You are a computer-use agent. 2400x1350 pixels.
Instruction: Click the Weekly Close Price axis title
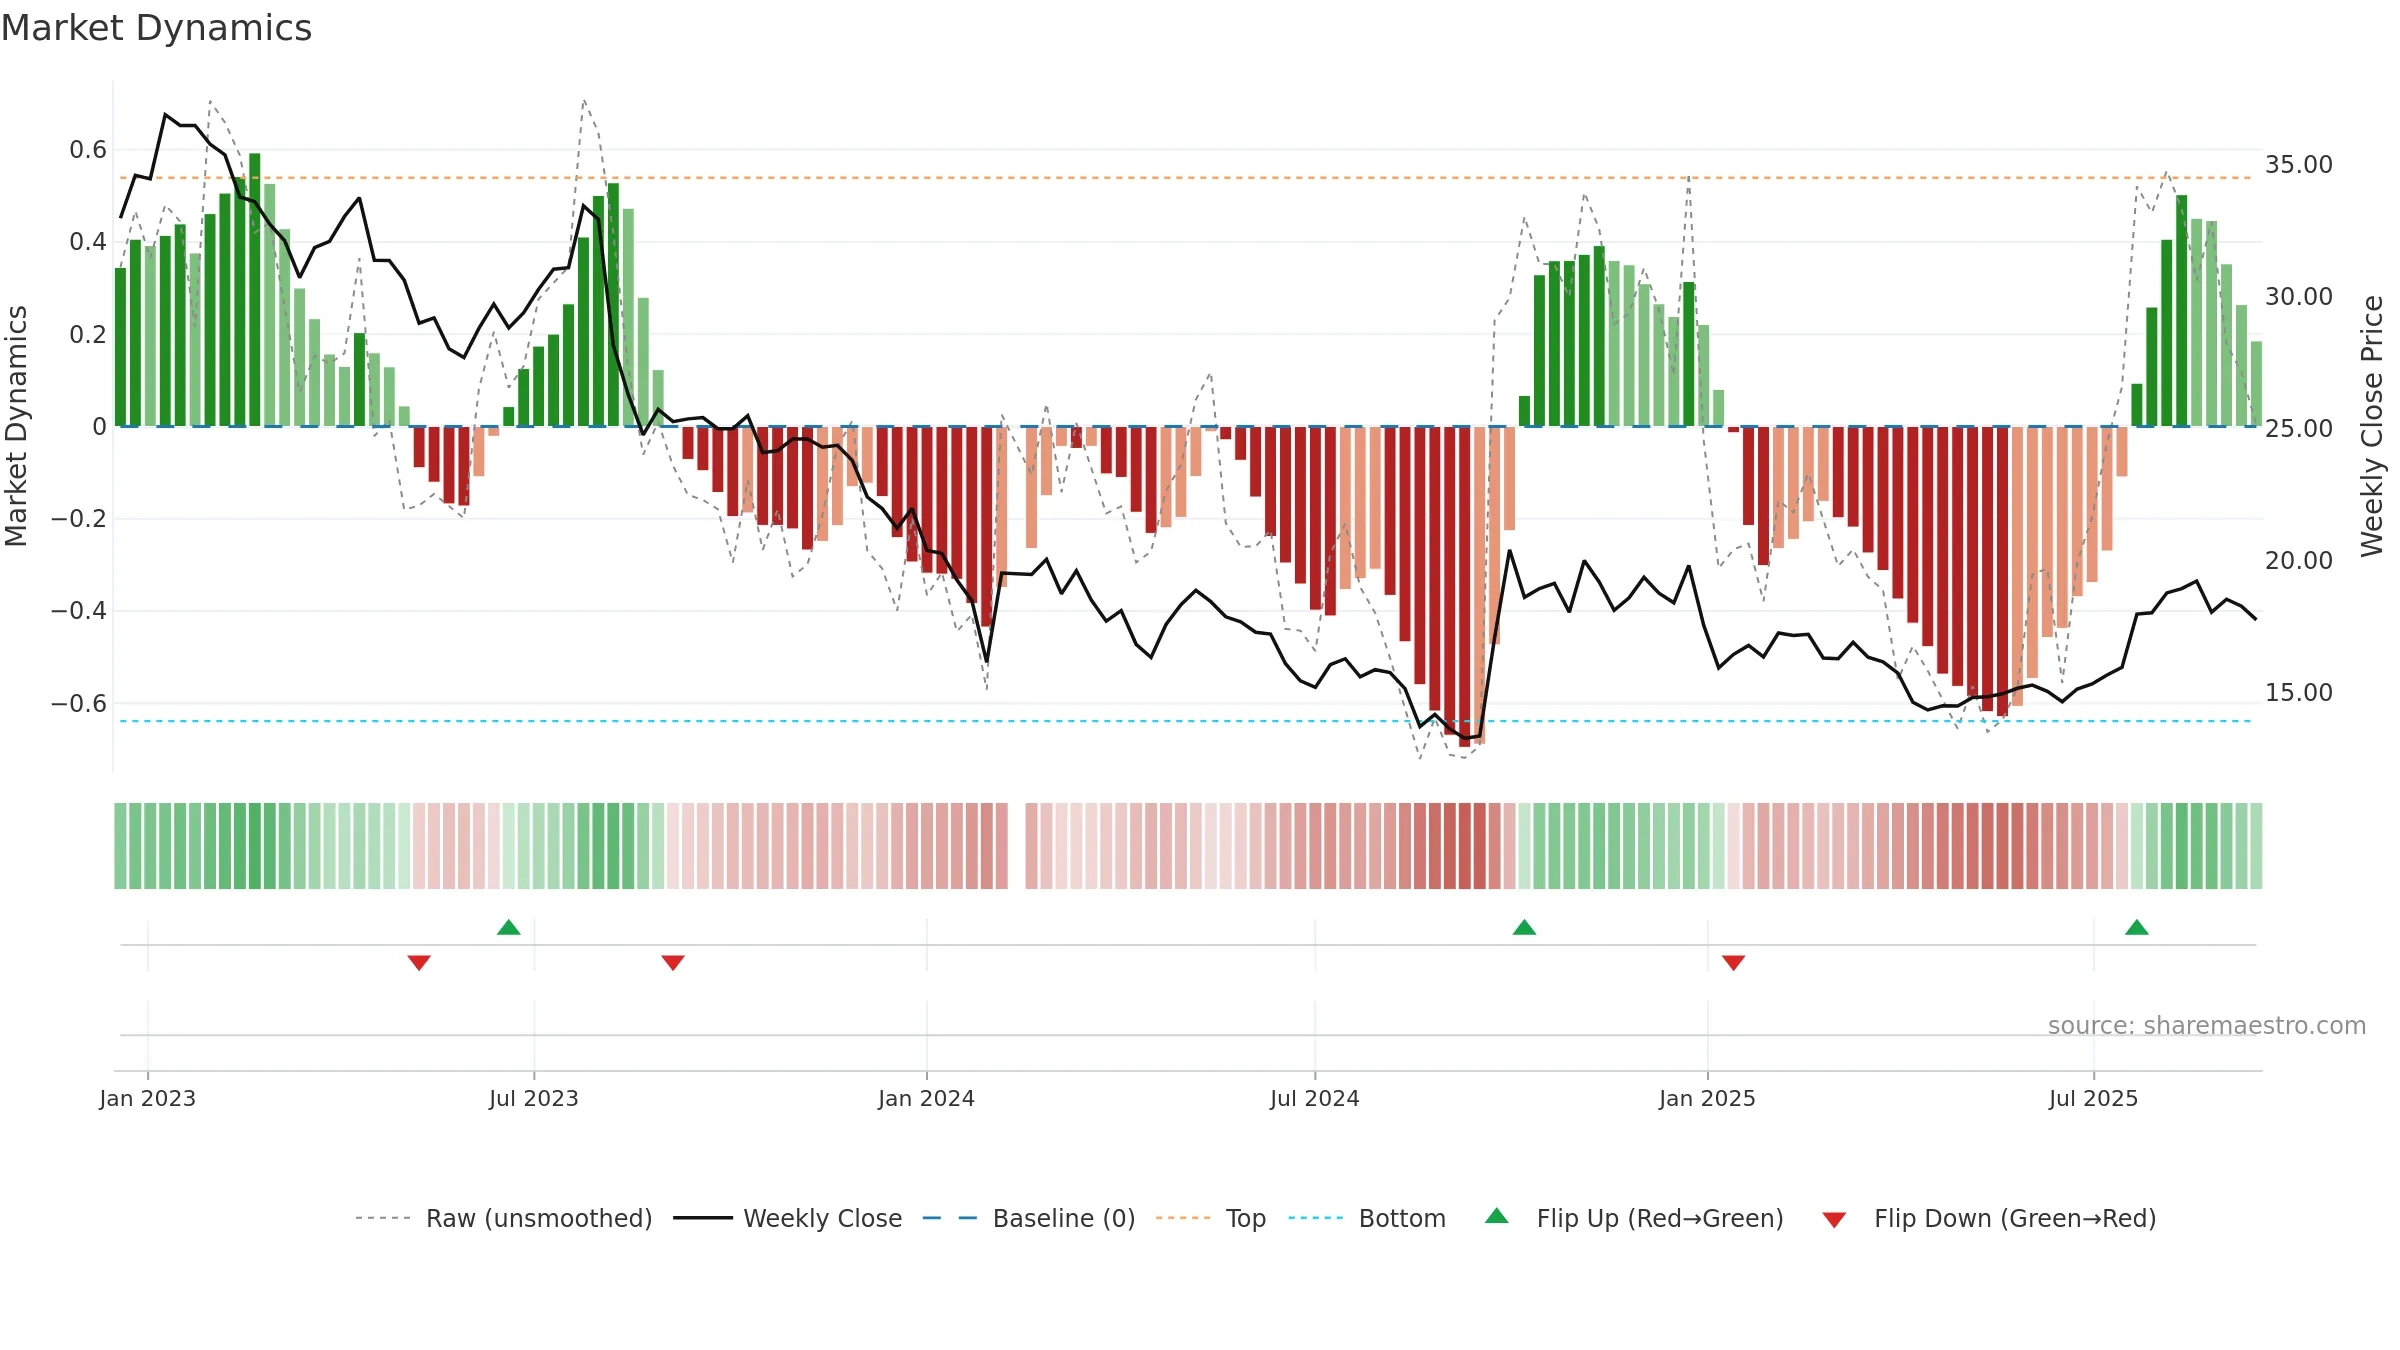[2372, 426]
